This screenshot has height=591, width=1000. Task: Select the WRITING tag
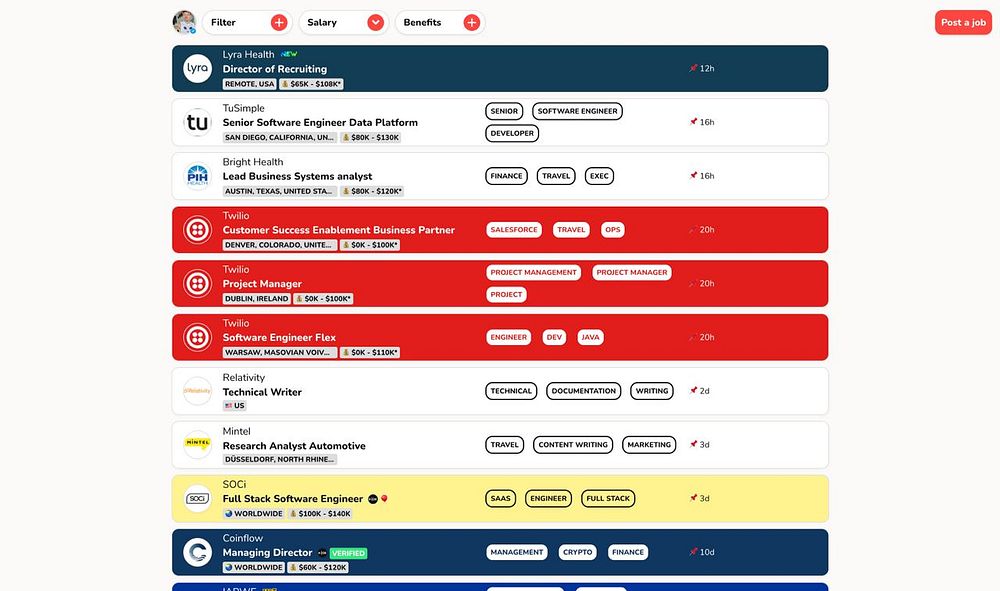(x=652, y=391)
